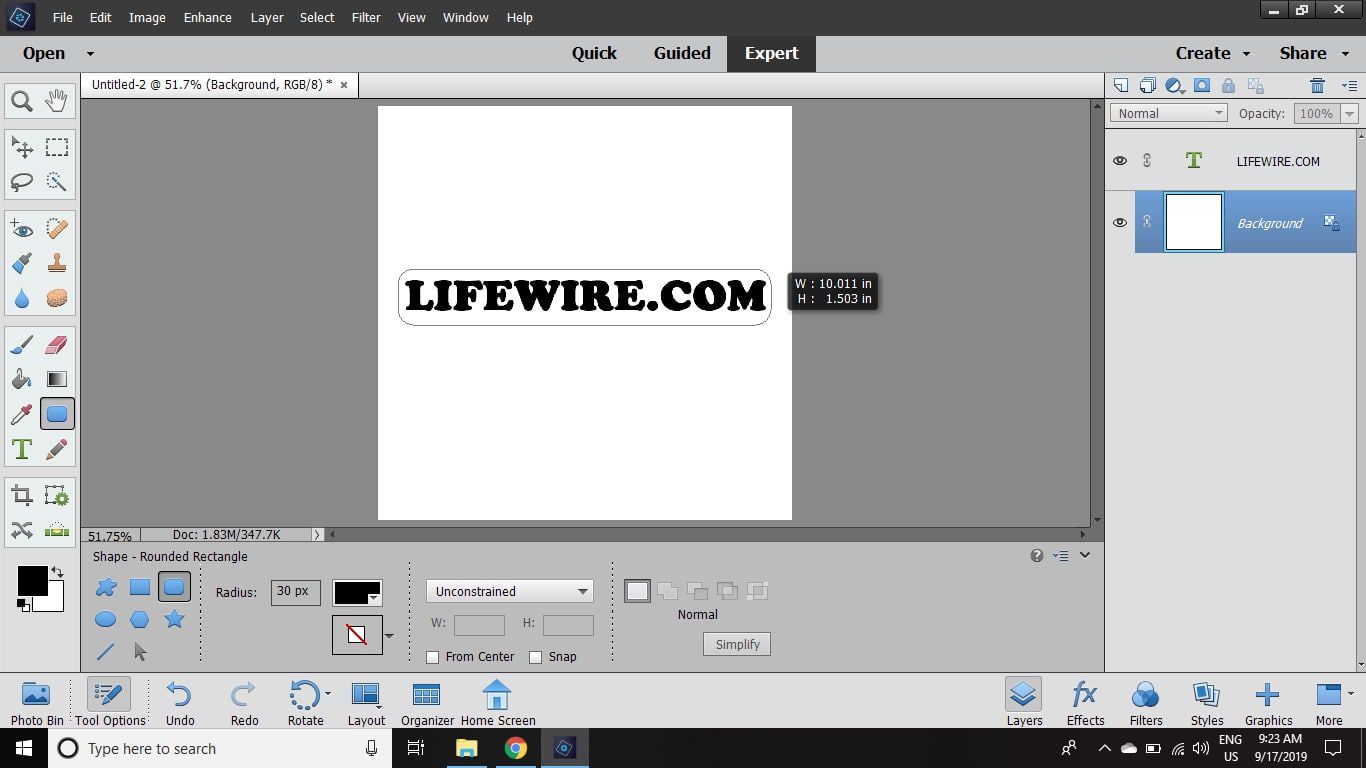Image resolution: width=1366 pixels, height=768 pixels.
Task: Go to the Home Screen
Action: point(498,702)
